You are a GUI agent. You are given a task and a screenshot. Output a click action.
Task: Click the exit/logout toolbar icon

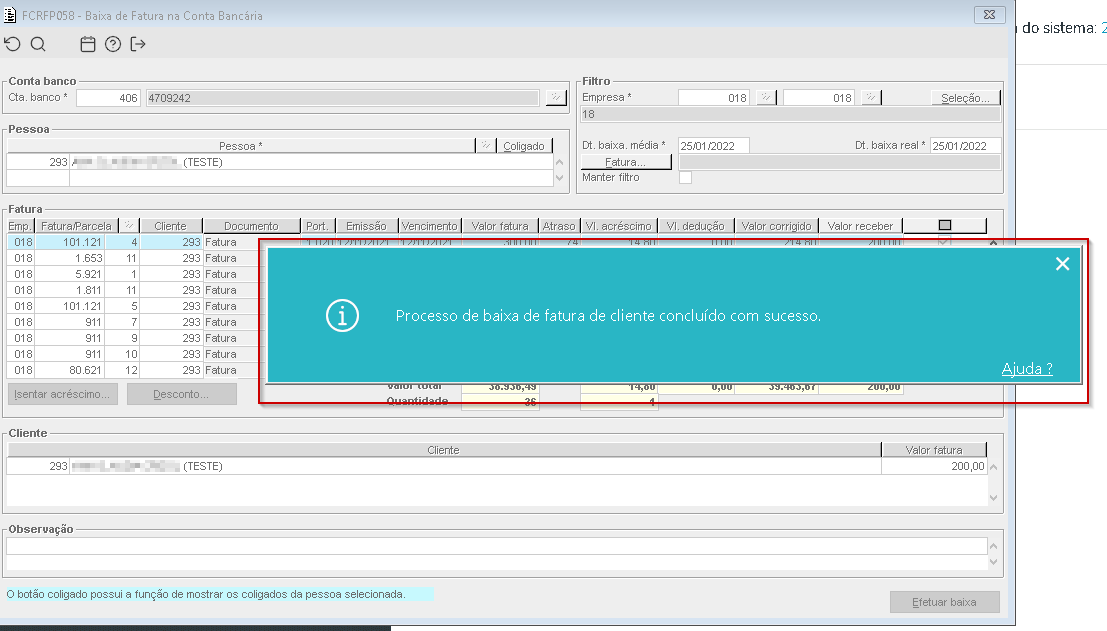[138, 44]
